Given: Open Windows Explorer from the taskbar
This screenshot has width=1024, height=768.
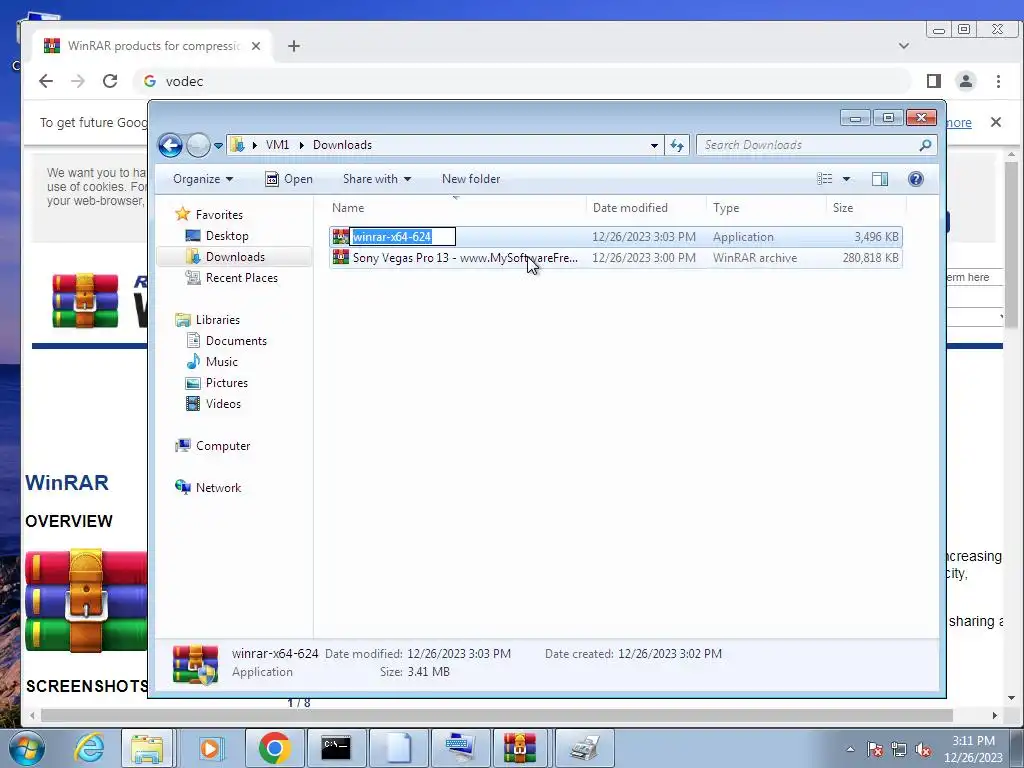Looking at the screenshot, I should pyautogui.click(x=147, y=748).
